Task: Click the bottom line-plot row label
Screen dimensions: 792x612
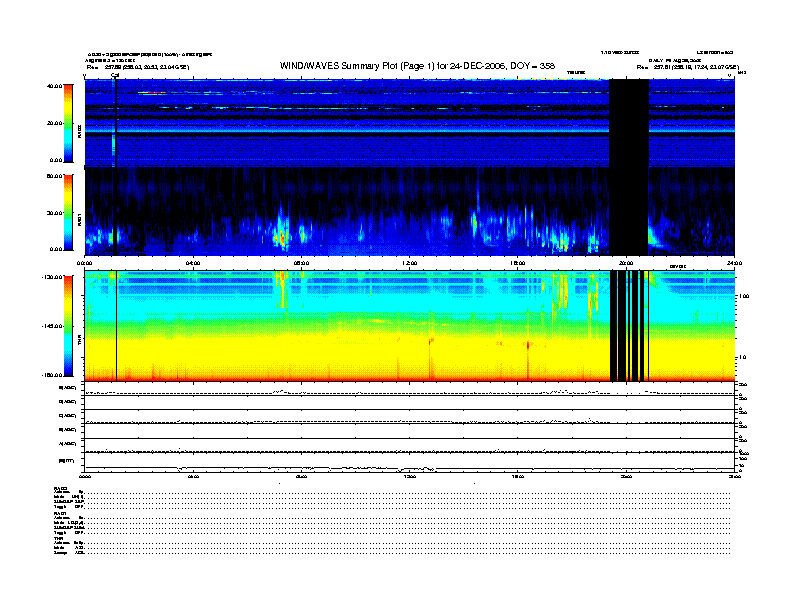Action: (x=66, y=461)
